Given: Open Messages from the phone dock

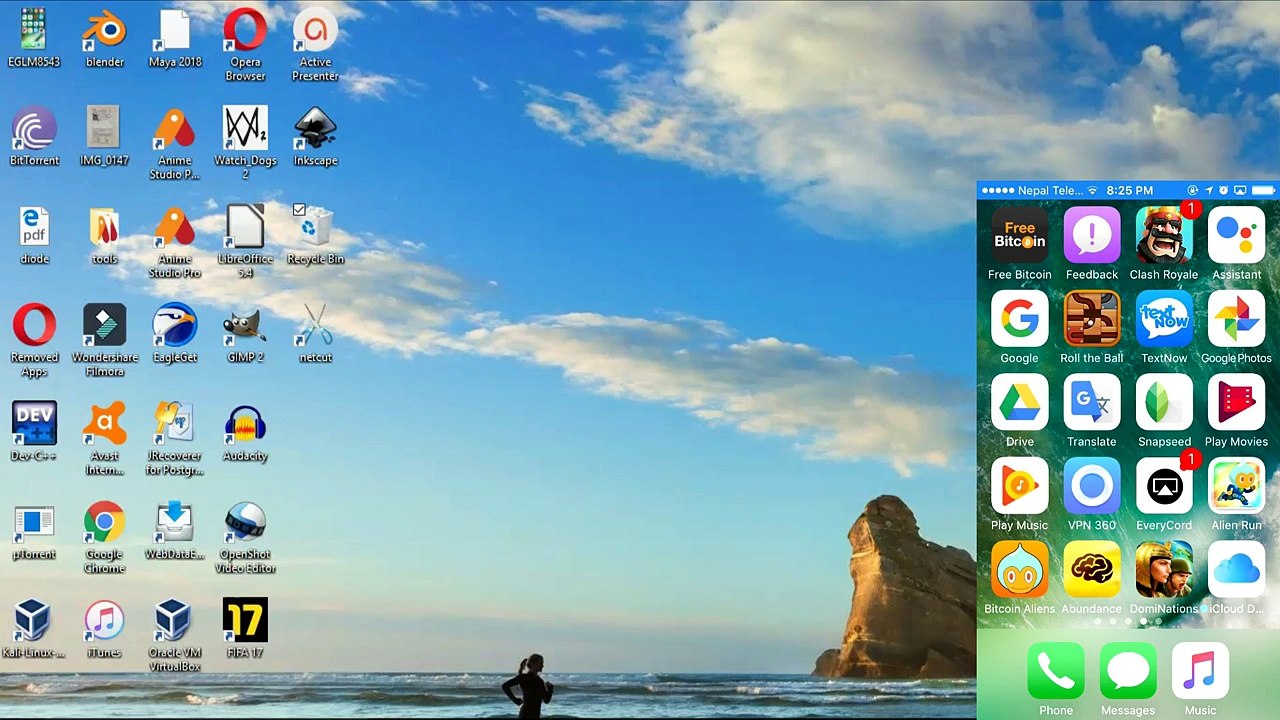Looking at the screenshot, I should 1128,671.
